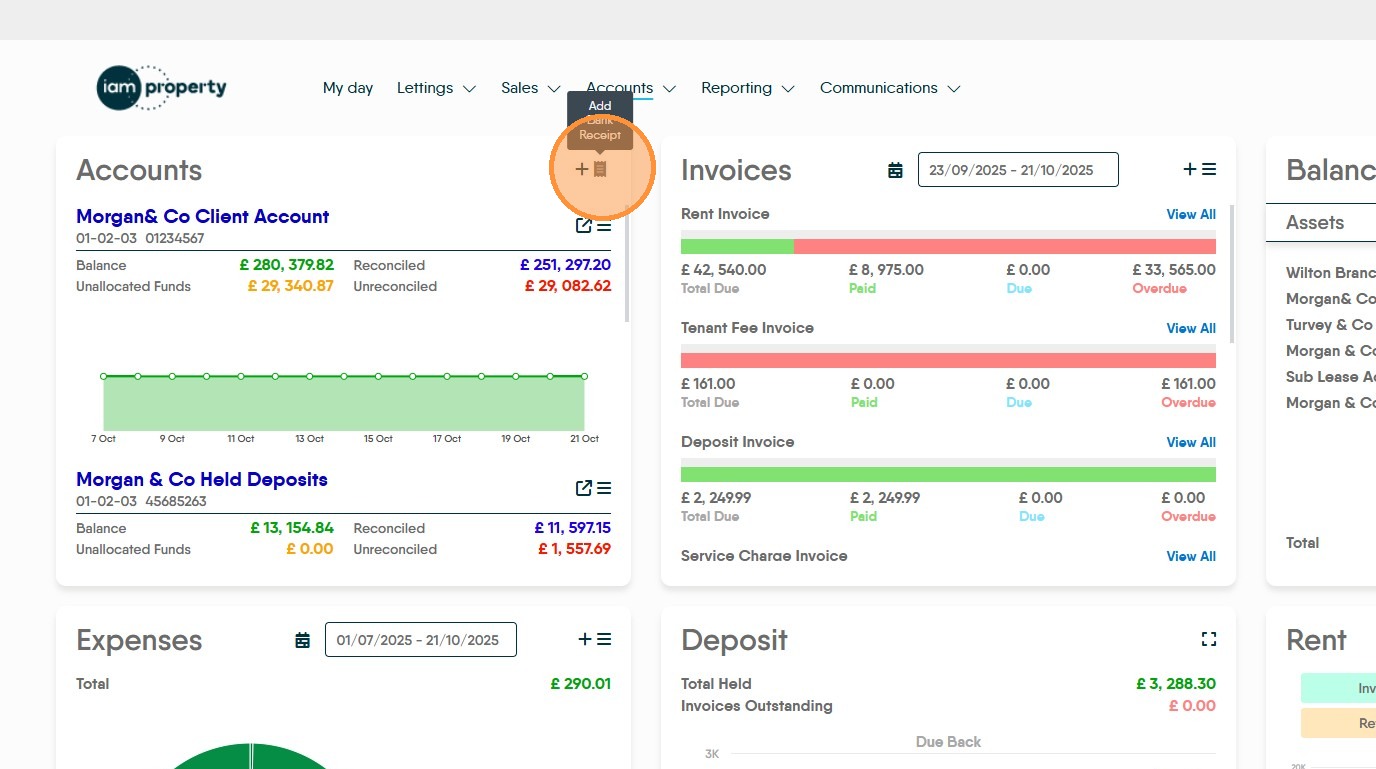The width and height of the screenshot is (1376, 769).
Task: Expand the Communications dropdown menu
Action: pyautogui.click(x=890, y=88)
